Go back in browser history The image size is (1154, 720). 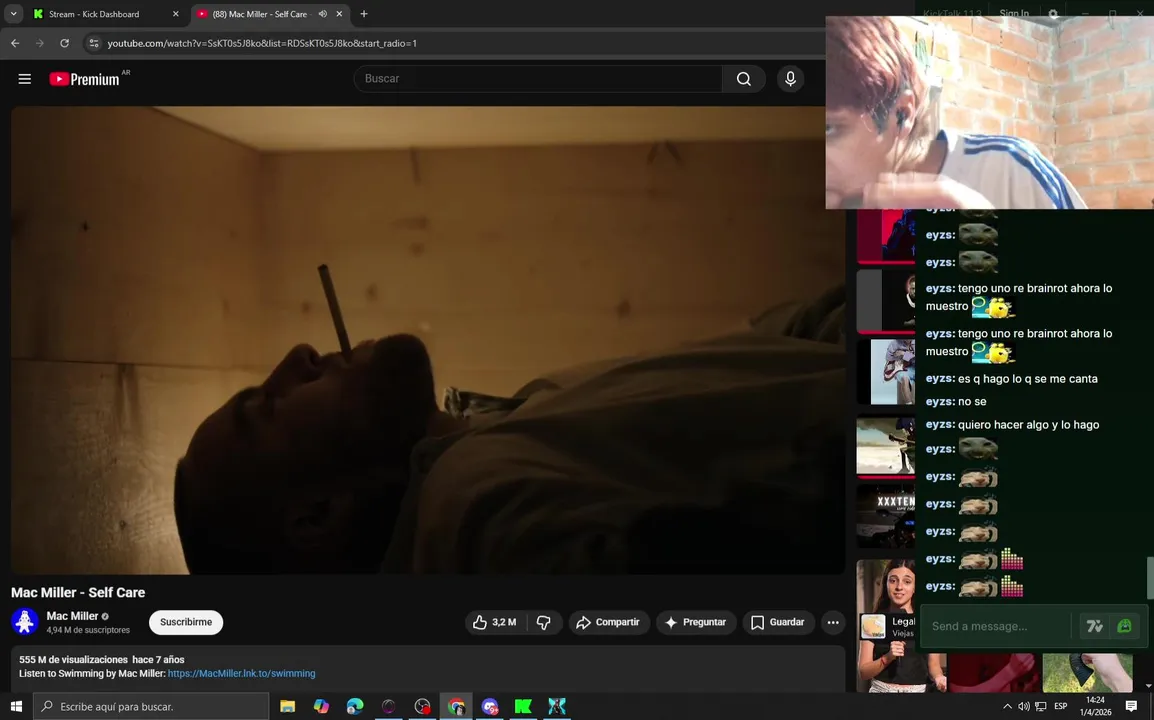pos(15,43)
